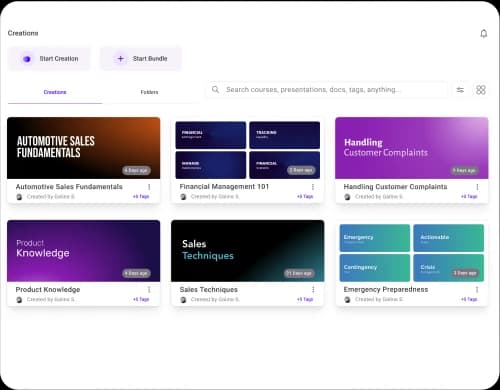Image resolution: width=500 pixels, height=390 pixels.
Task: Click creator avatar on Sales Techniques card
Action: tap(183, 300)
